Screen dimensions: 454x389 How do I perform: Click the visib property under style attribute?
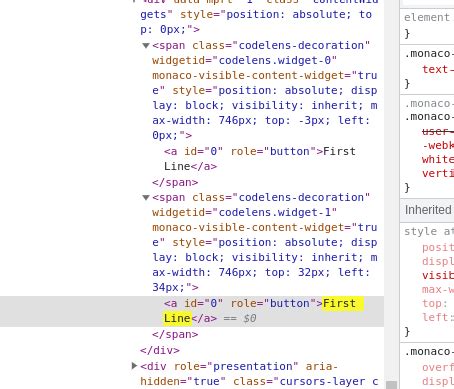tap(438, 275)
